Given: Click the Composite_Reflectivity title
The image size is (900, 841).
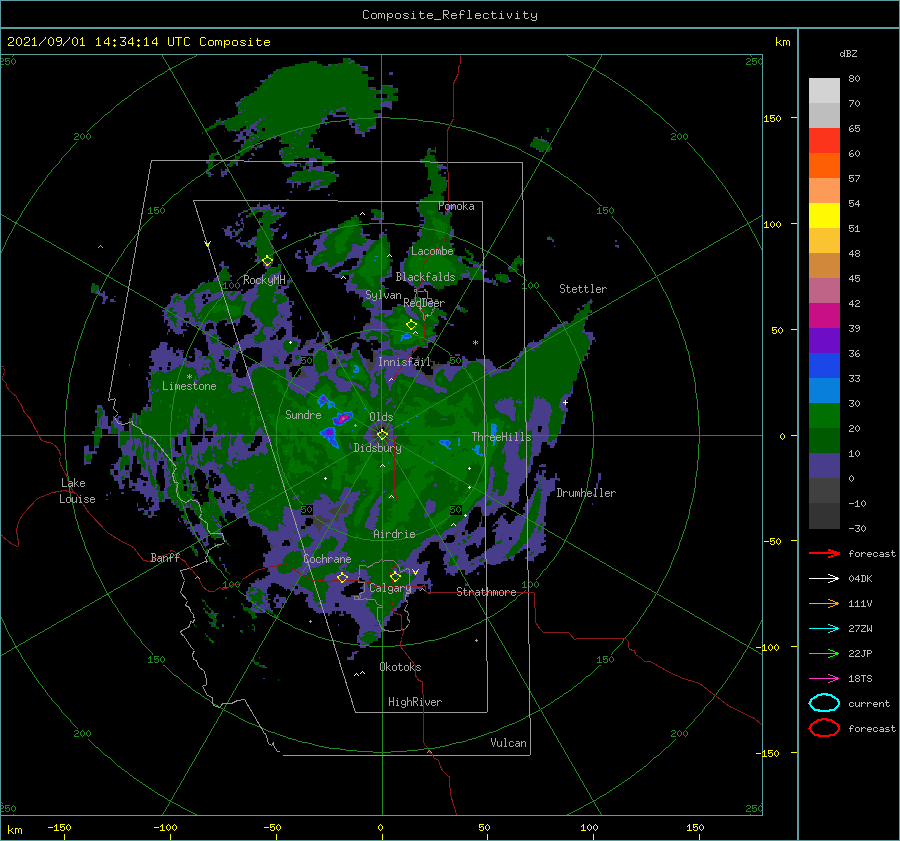Looking at the screenshot, I should click(449, 15).
